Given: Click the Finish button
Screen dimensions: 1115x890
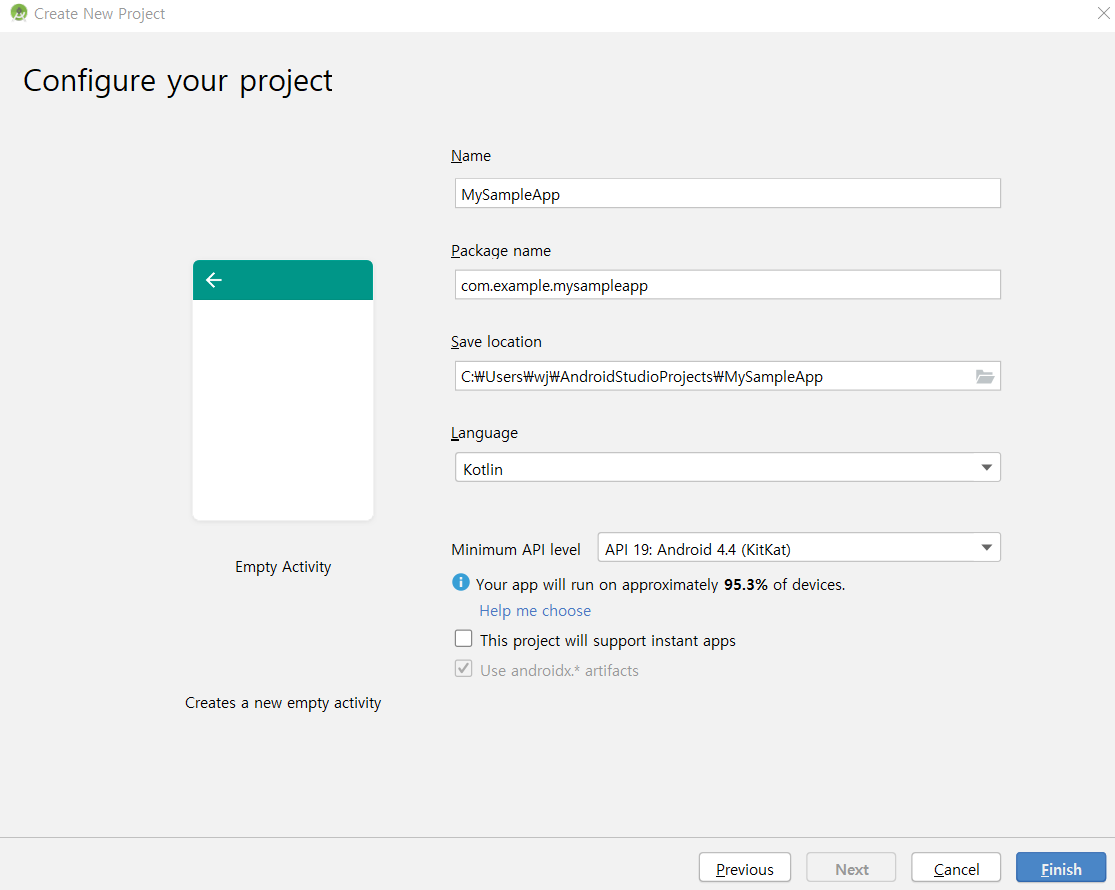Looking at the screenshot, I should point(1061,868).
